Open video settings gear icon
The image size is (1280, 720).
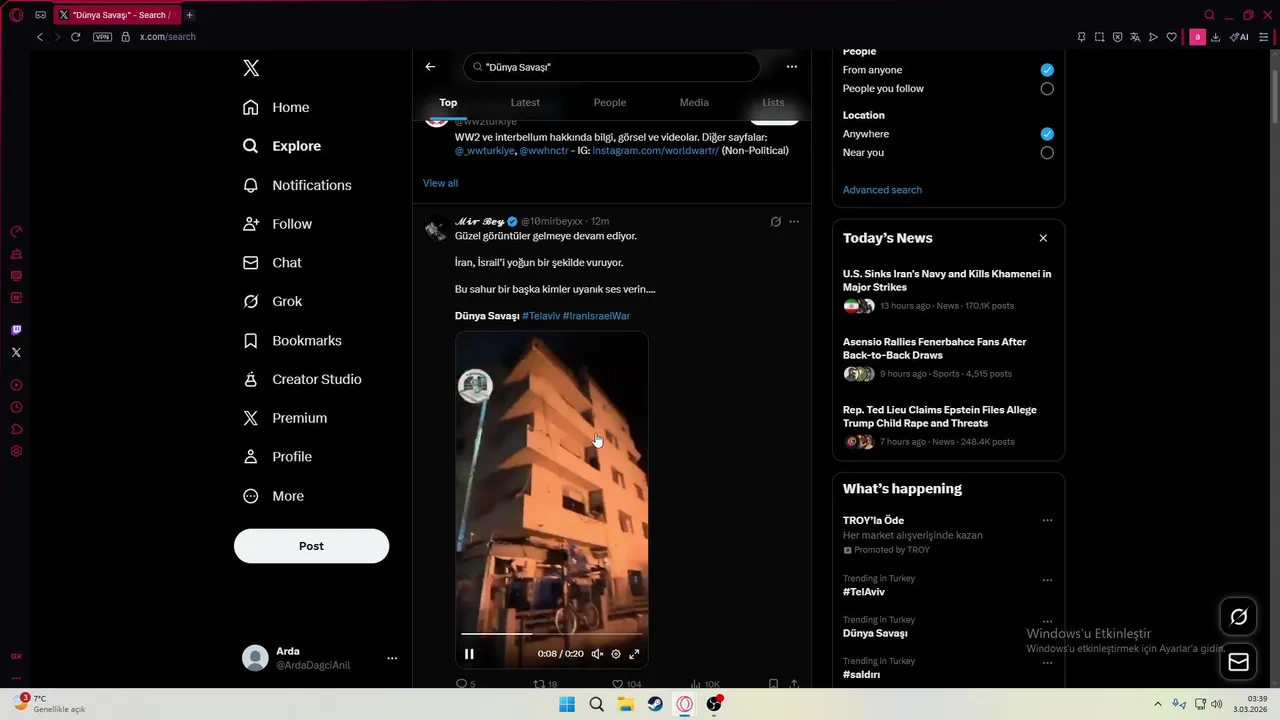(616, 654)
